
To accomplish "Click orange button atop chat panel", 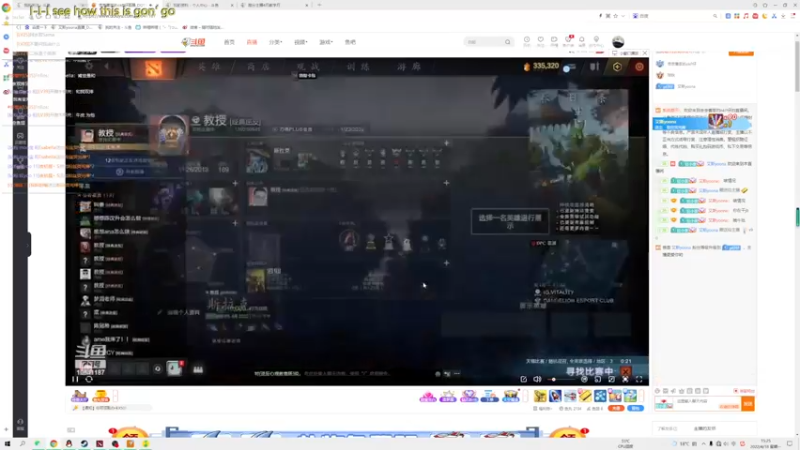I will (741, 52).
